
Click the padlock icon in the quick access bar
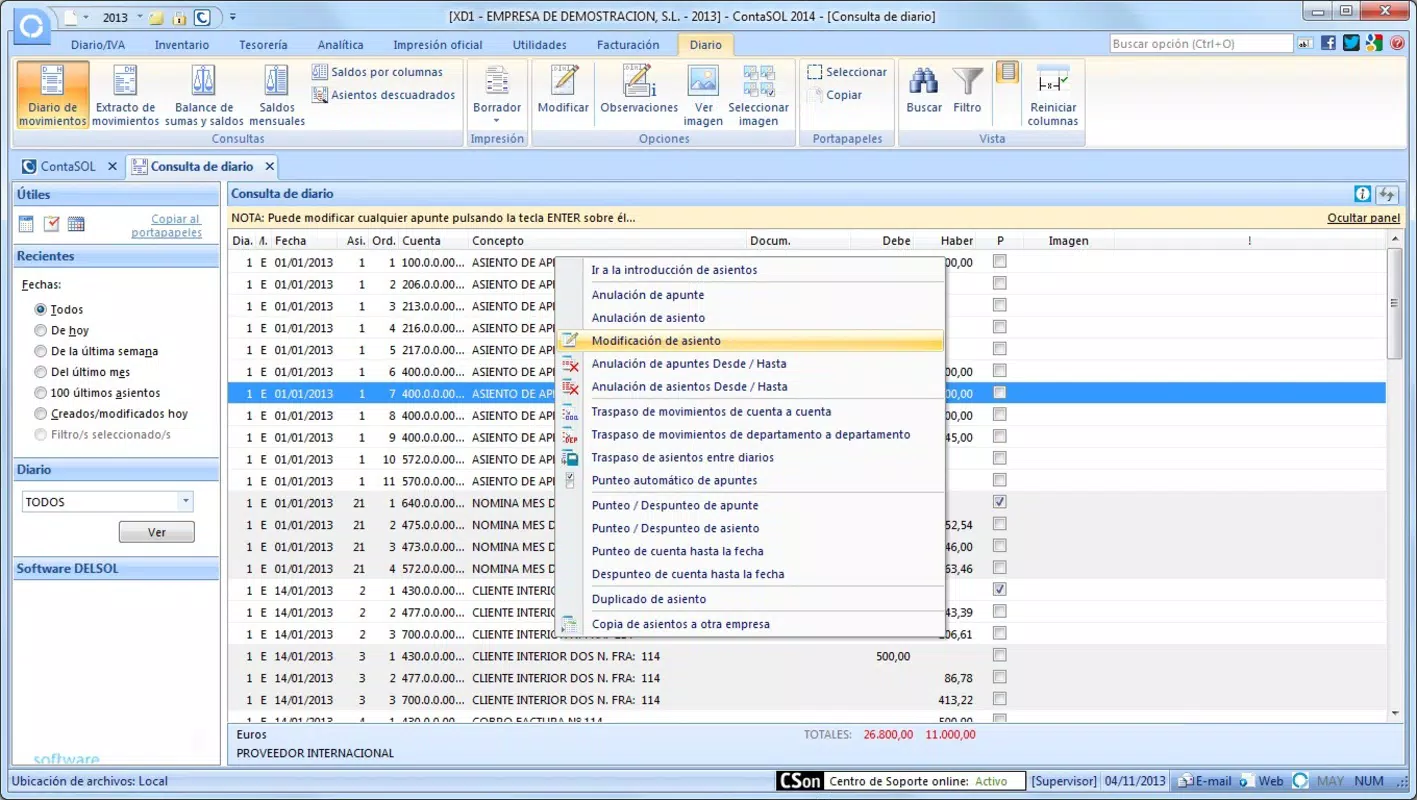coord(180,18)
